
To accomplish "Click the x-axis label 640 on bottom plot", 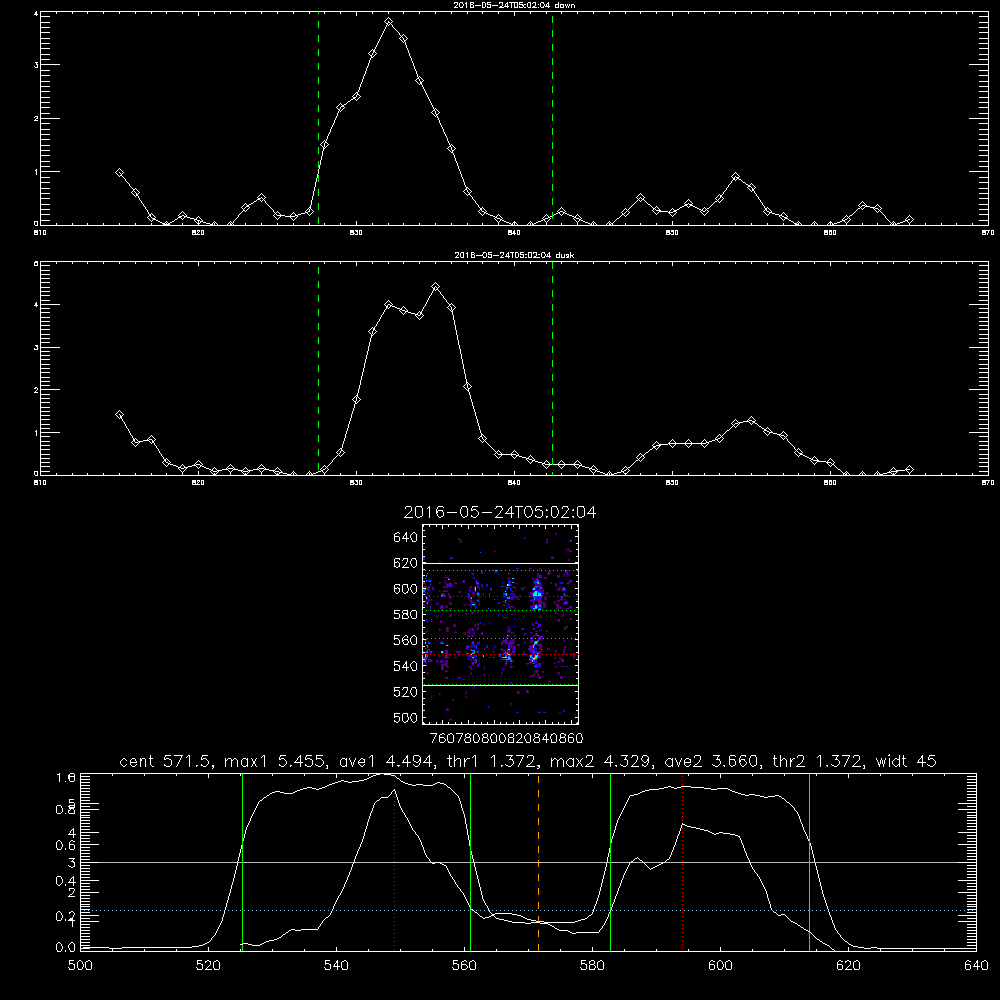I will pos(976,966).
